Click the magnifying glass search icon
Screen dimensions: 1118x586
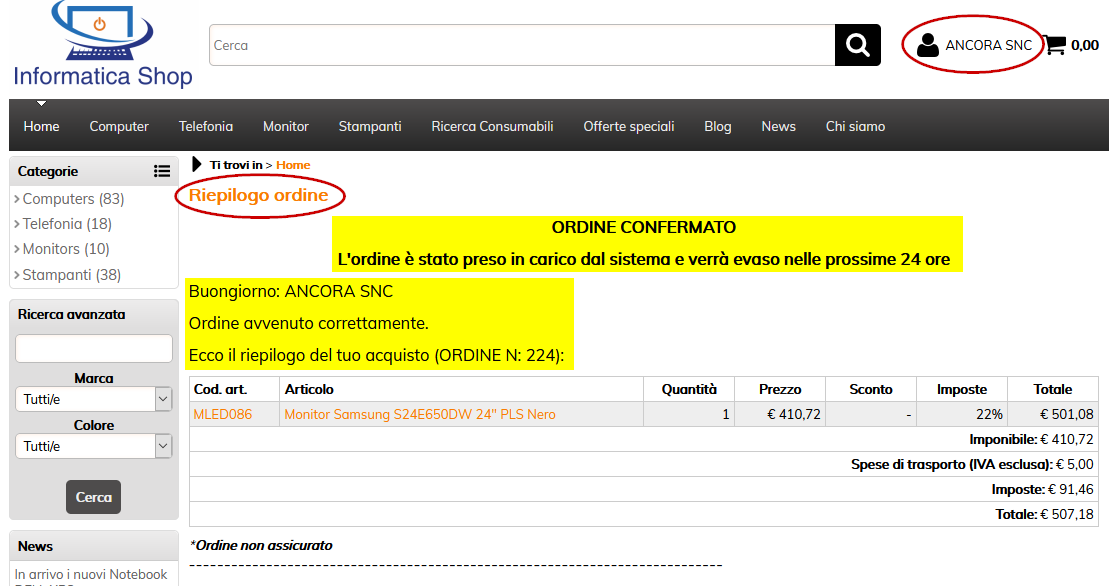pos(857,44)
